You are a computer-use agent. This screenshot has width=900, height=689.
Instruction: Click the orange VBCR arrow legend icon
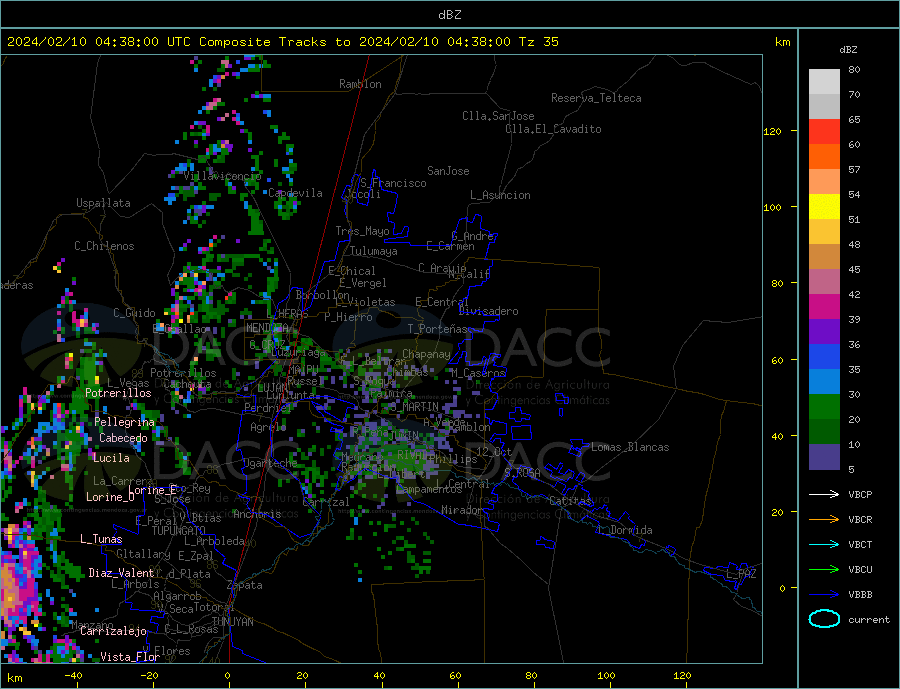pos(824,519)
